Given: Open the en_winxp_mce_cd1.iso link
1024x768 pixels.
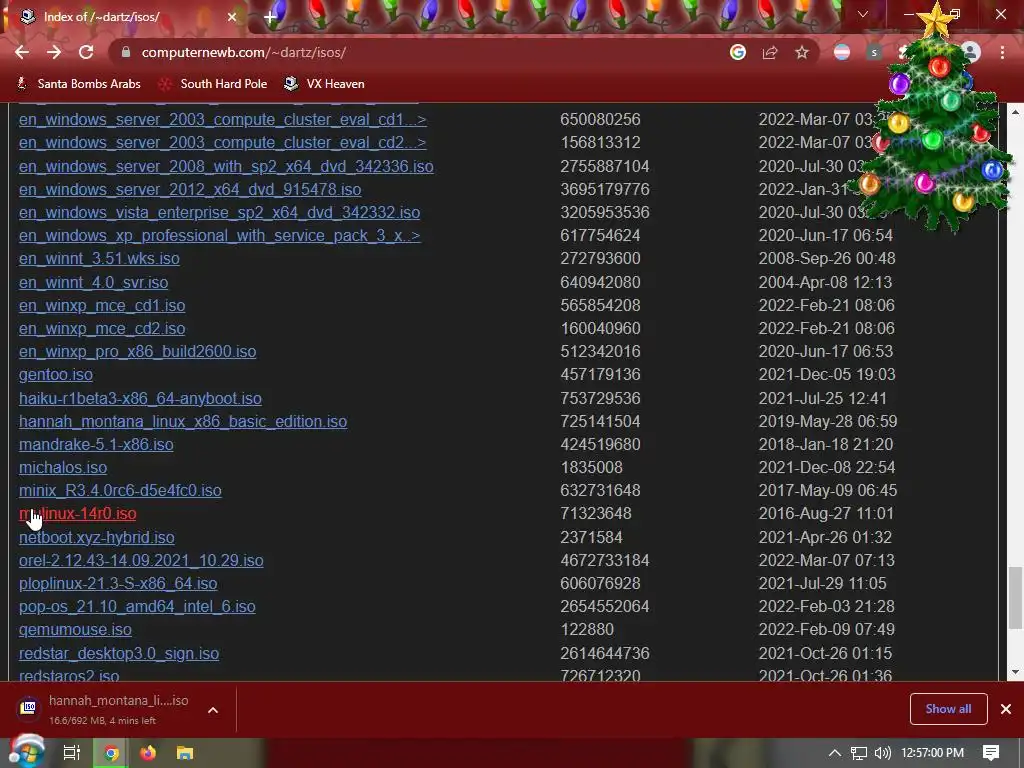Looking at the screenshot, I should pyautogui.click(x=102, y=306).
